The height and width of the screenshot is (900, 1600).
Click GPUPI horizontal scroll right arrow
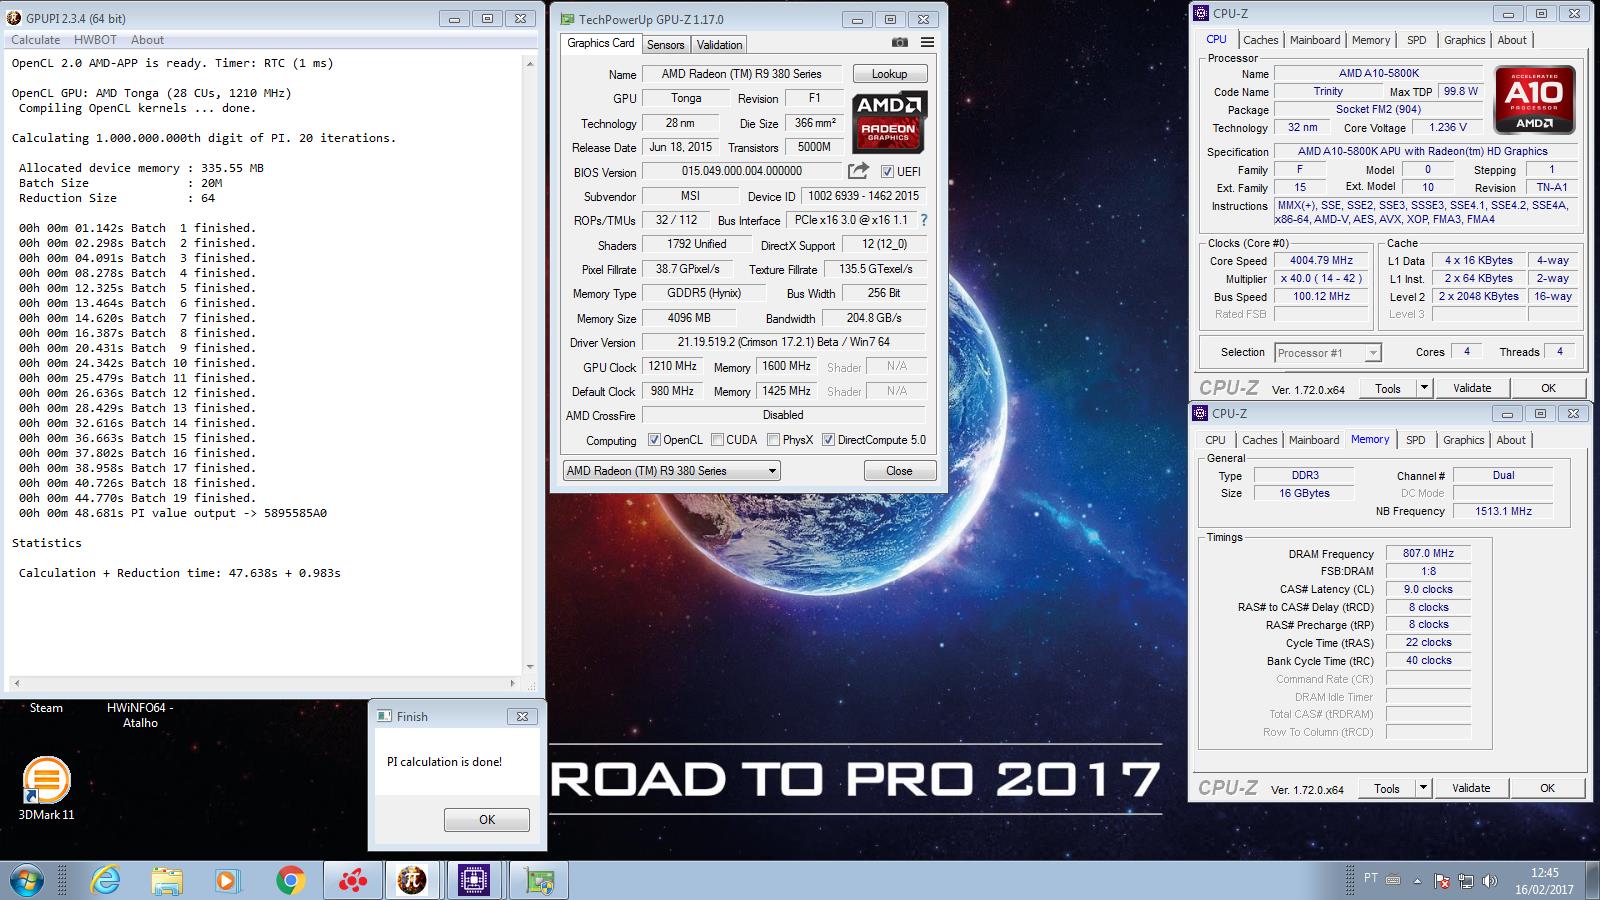tap(513, 684)
